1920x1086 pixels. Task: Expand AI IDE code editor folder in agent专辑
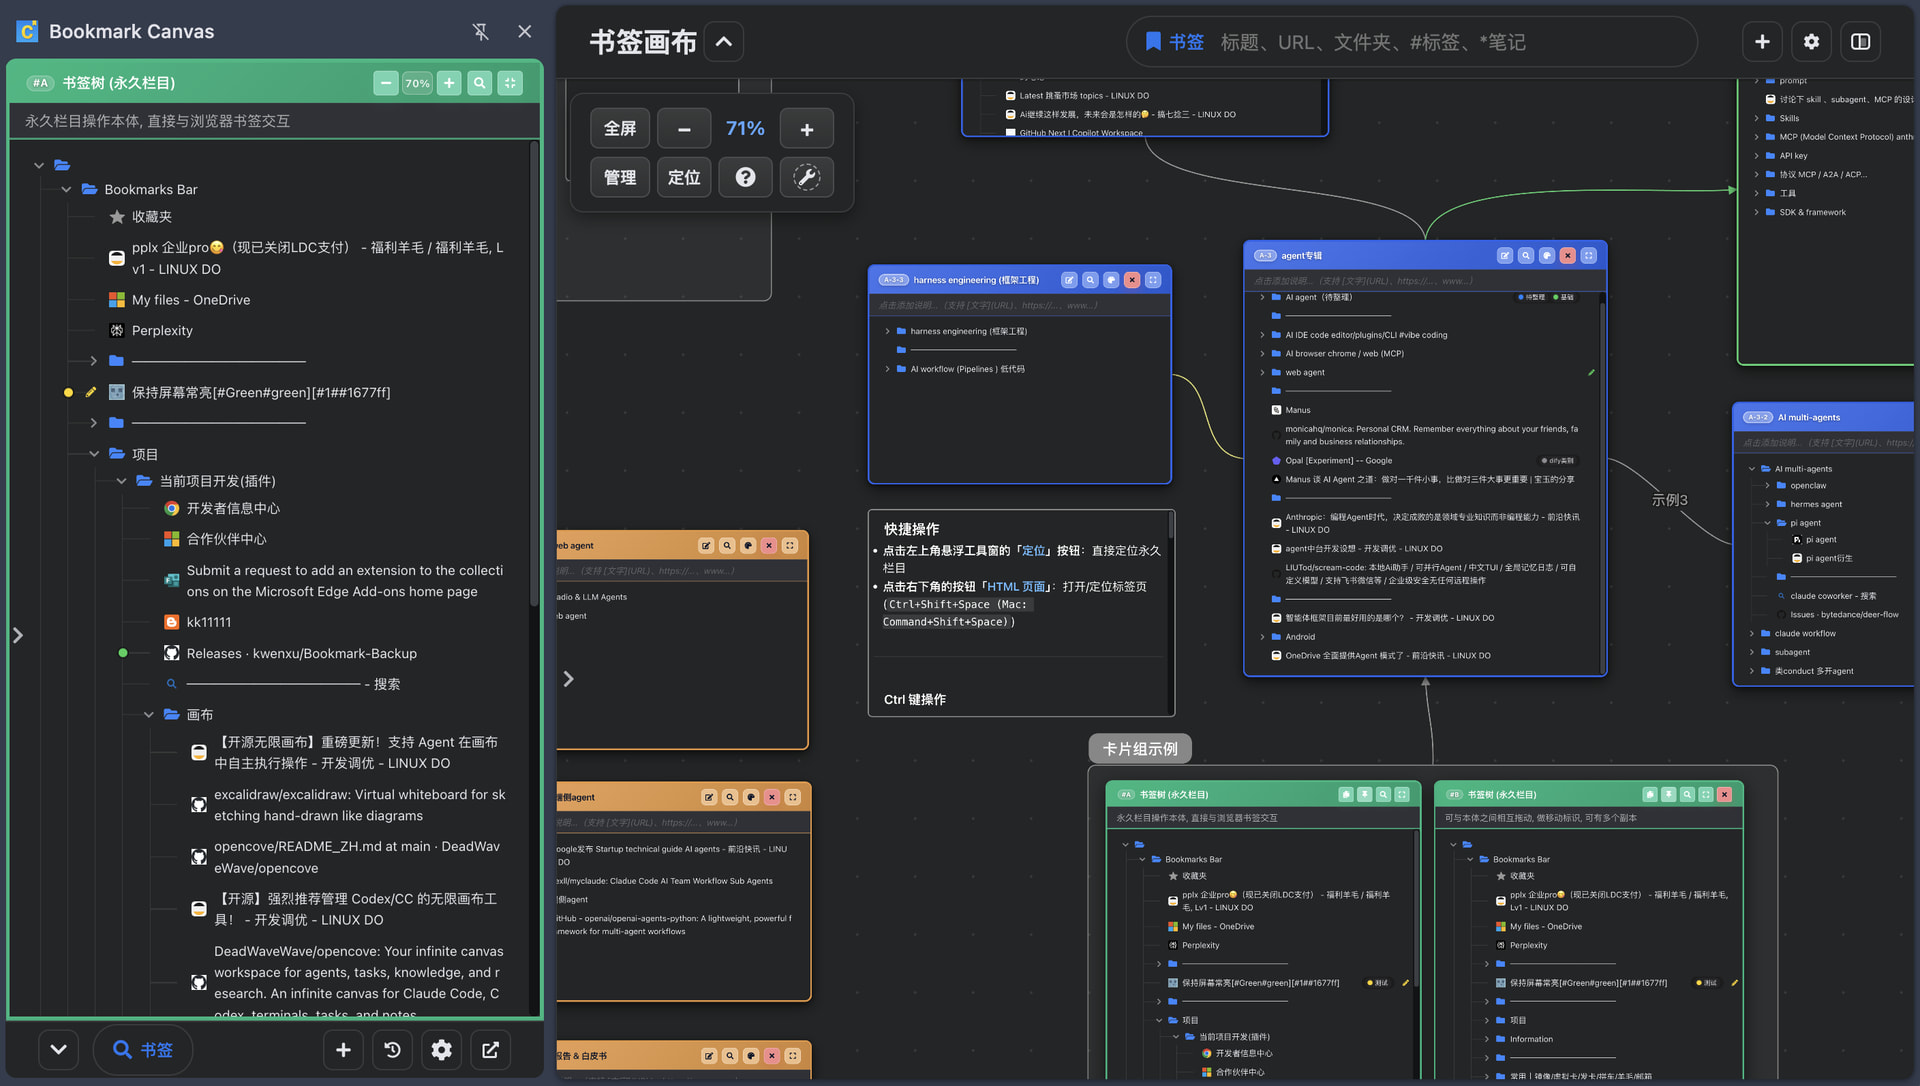point(1262,335)
